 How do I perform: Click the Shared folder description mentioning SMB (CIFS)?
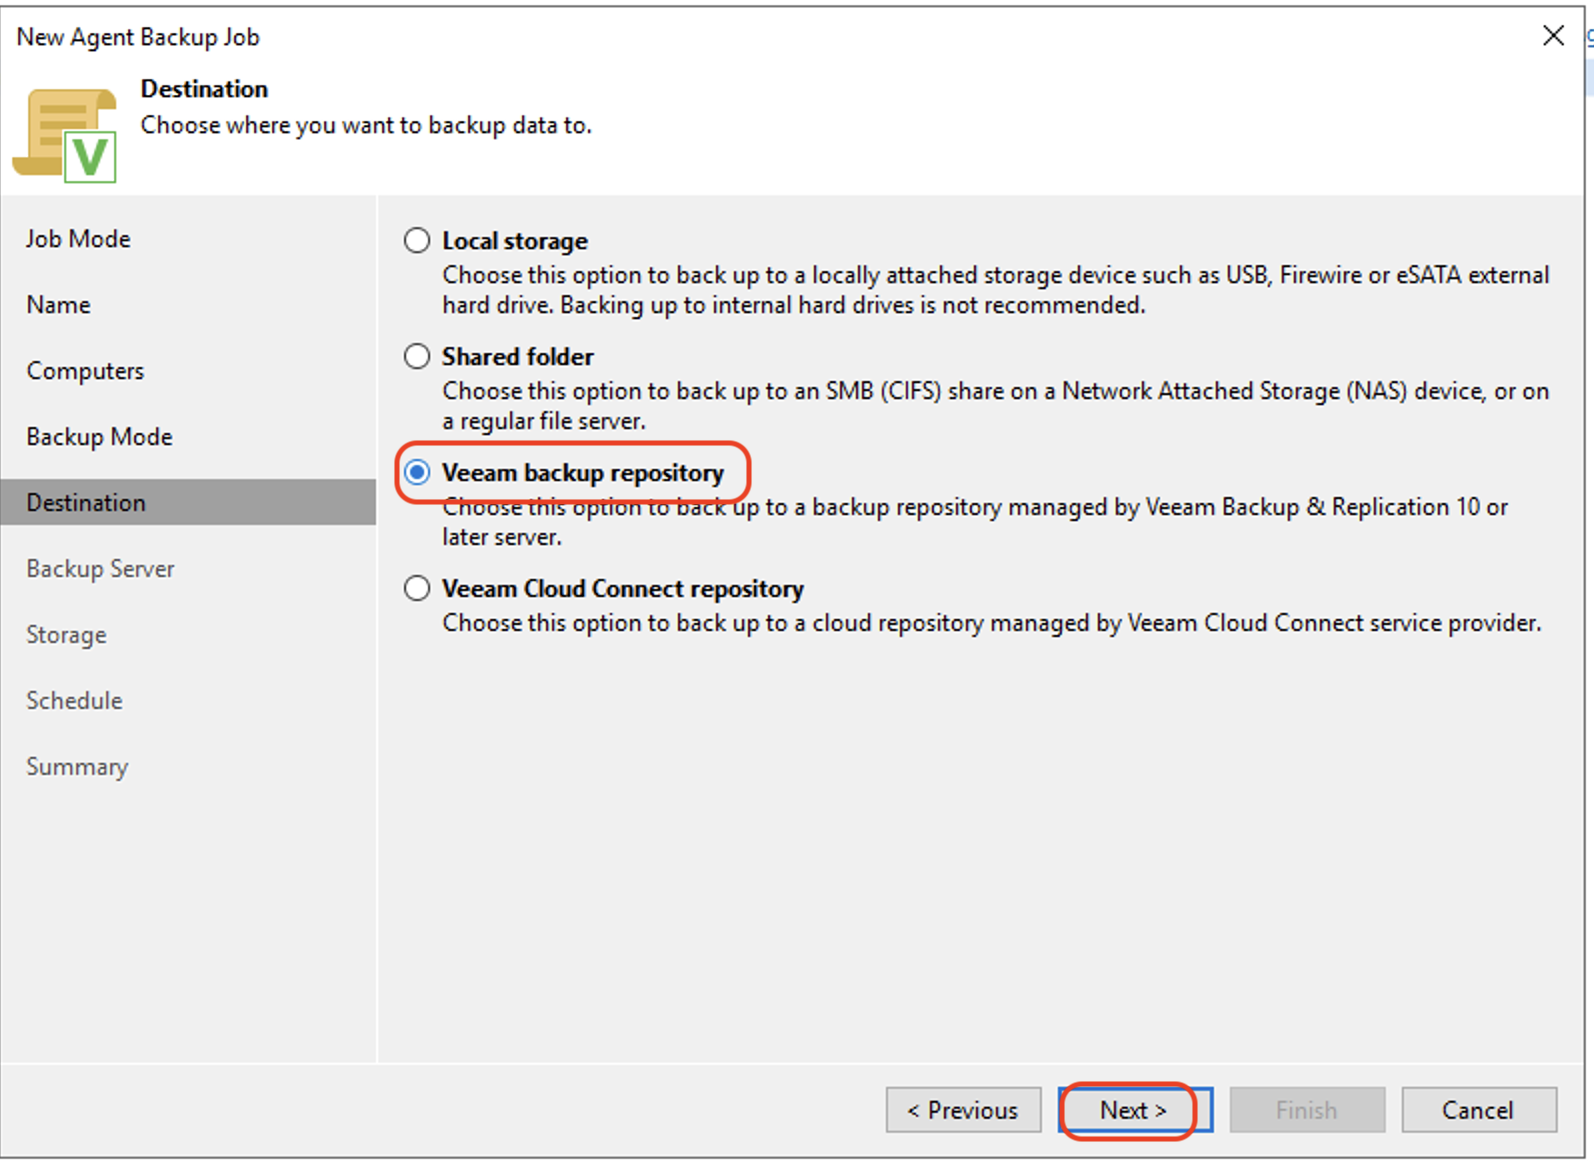(x=996, y=406)
